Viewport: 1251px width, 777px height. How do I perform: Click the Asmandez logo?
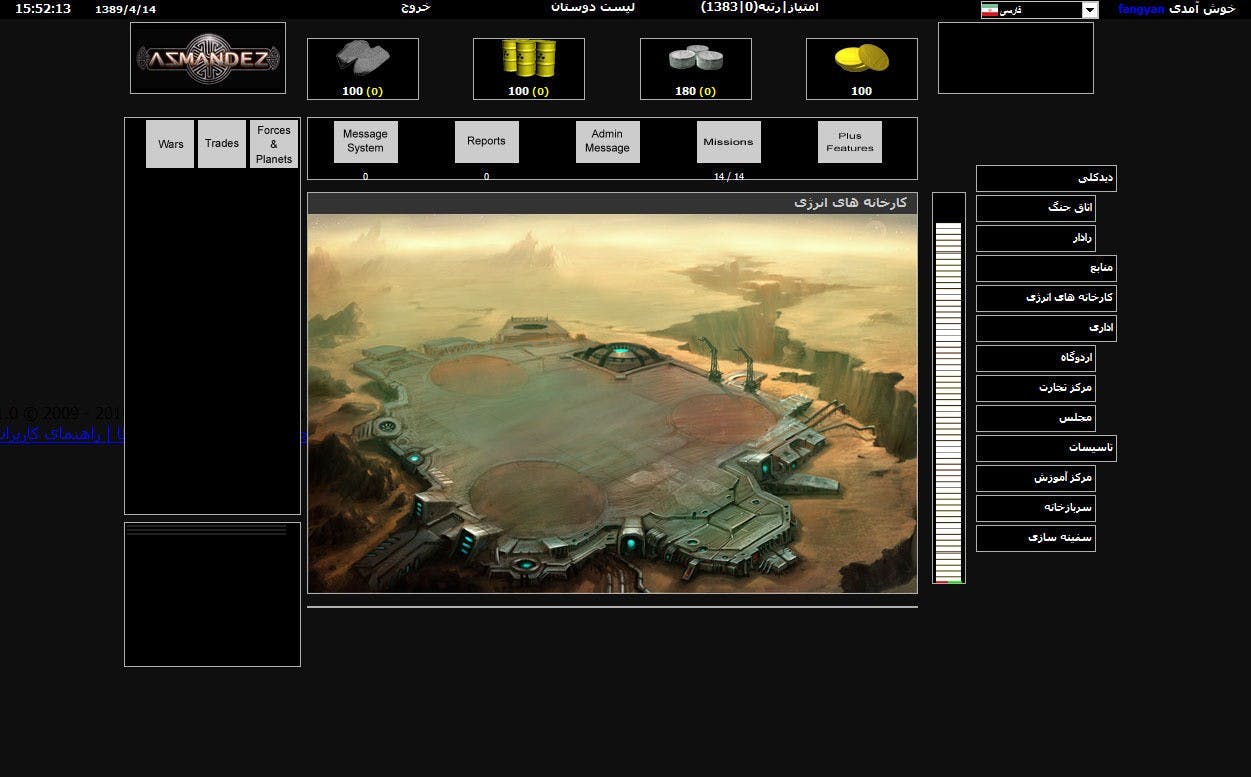click(x=208, y=58)
